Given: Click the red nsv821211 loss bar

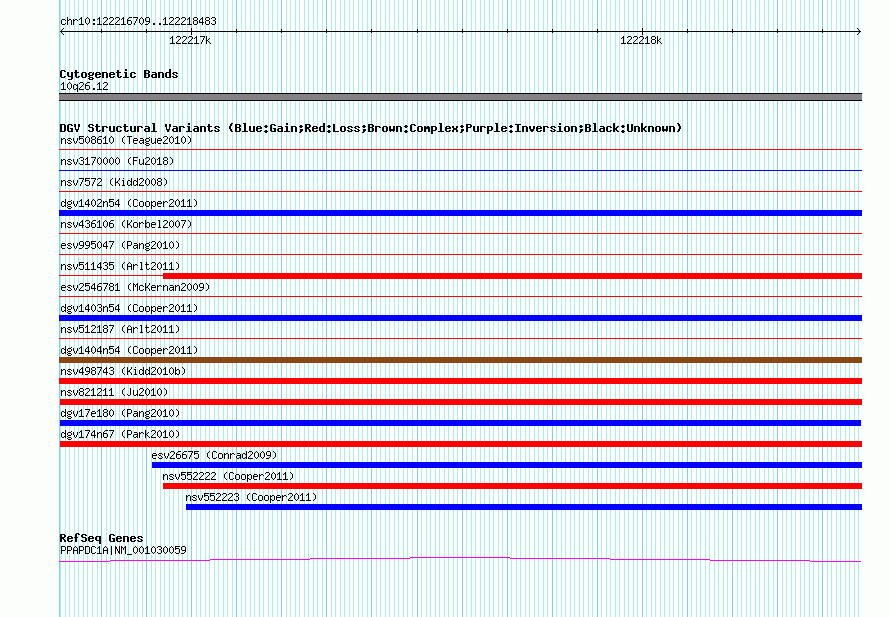Looking at the screenshot, I should click(x=460, y=402).
